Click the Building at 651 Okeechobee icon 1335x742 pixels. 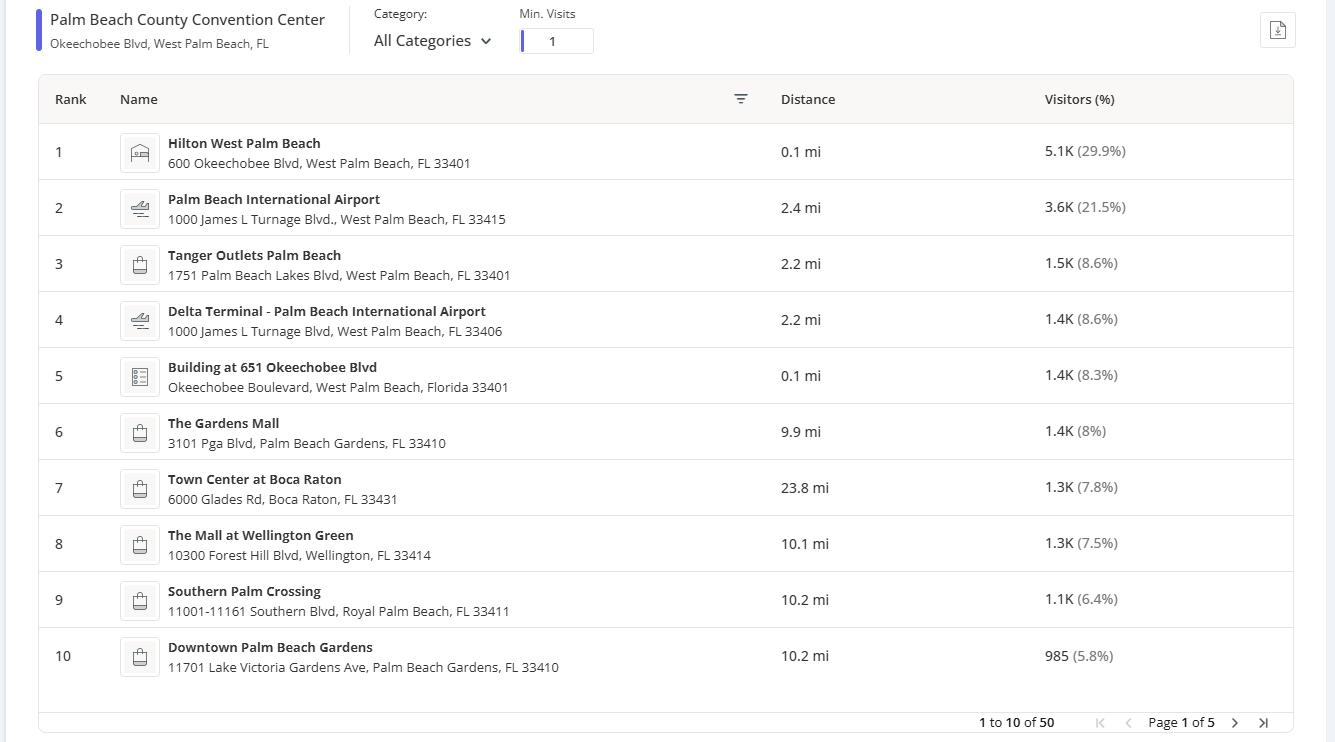click(x=140, y=377)
